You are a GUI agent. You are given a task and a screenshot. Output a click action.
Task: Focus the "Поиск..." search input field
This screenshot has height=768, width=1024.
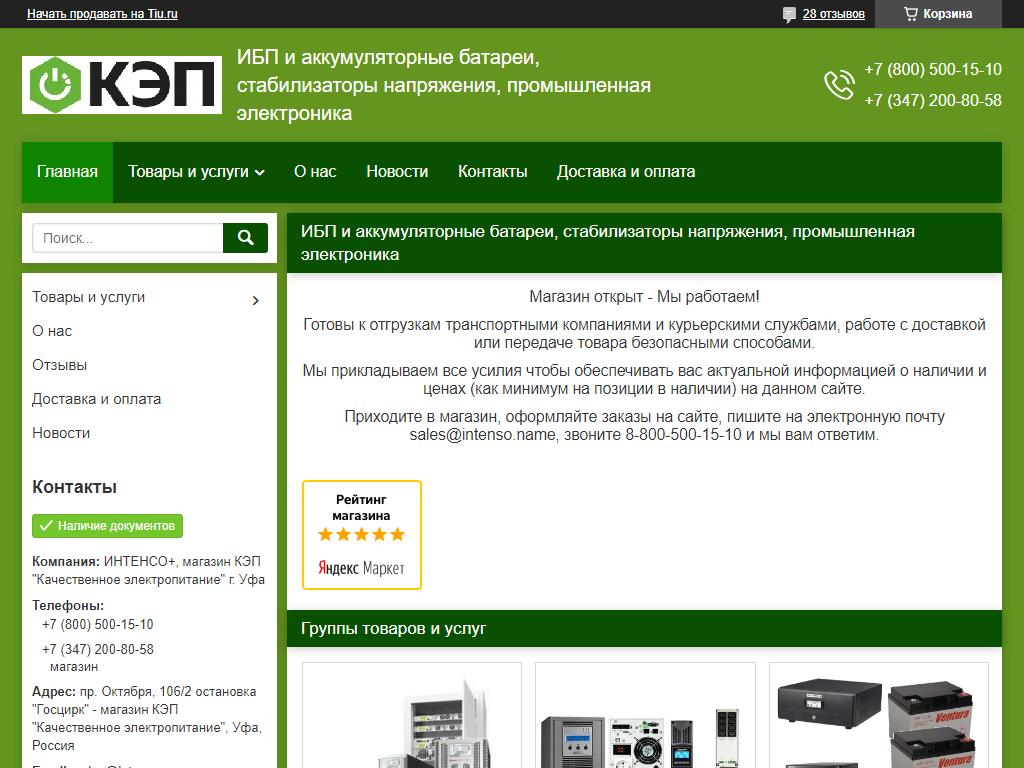coord(127,238)
